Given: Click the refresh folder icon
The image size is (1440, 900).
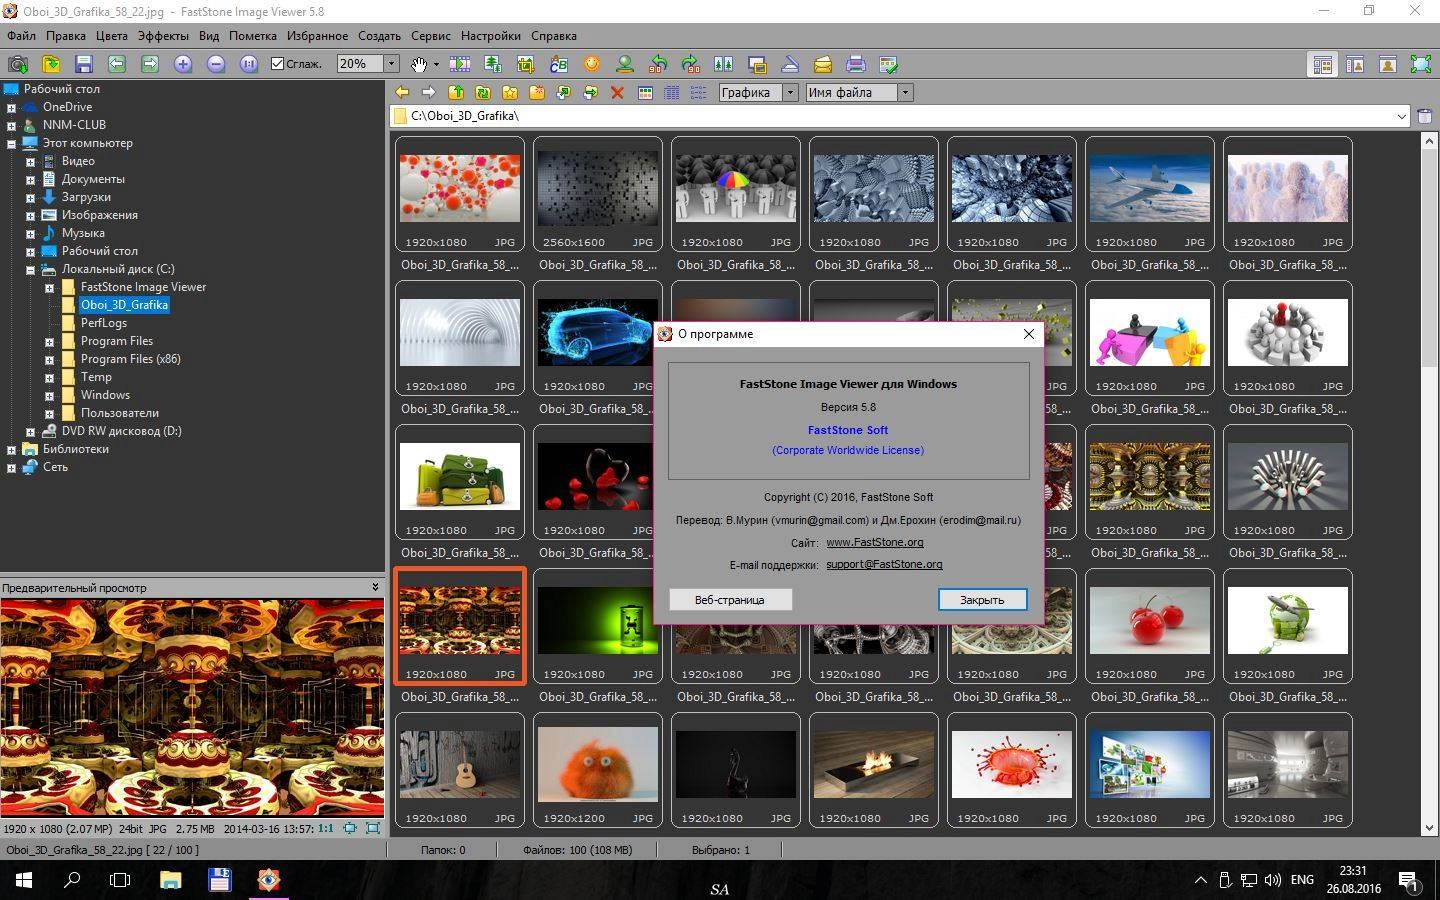Looking at the screenshot, I should [x=483, y=92].
